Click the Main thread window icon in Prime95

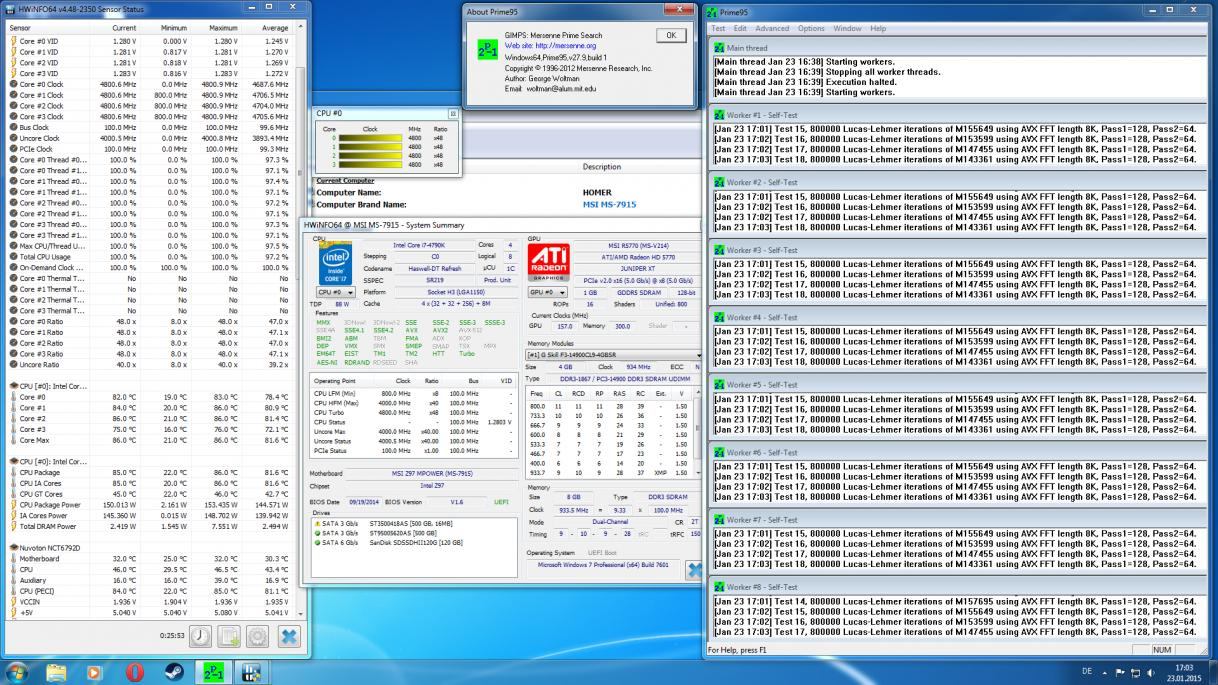pyautogui.click(x=720, y=48)
